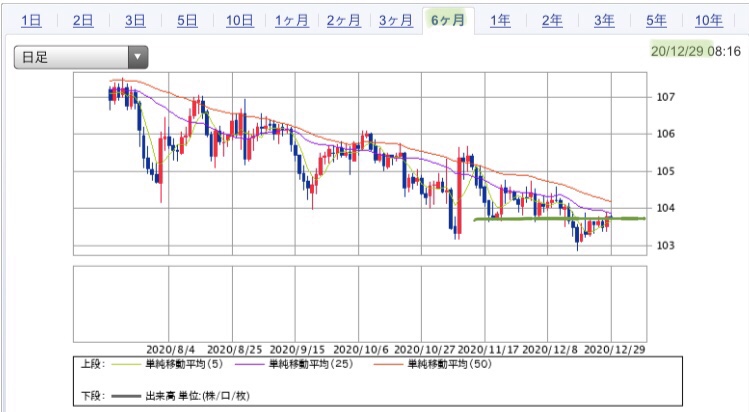Viewport: 749px width, 412px height.
Task: Switch to the 3日 range tab
Action: coord(135,21)
